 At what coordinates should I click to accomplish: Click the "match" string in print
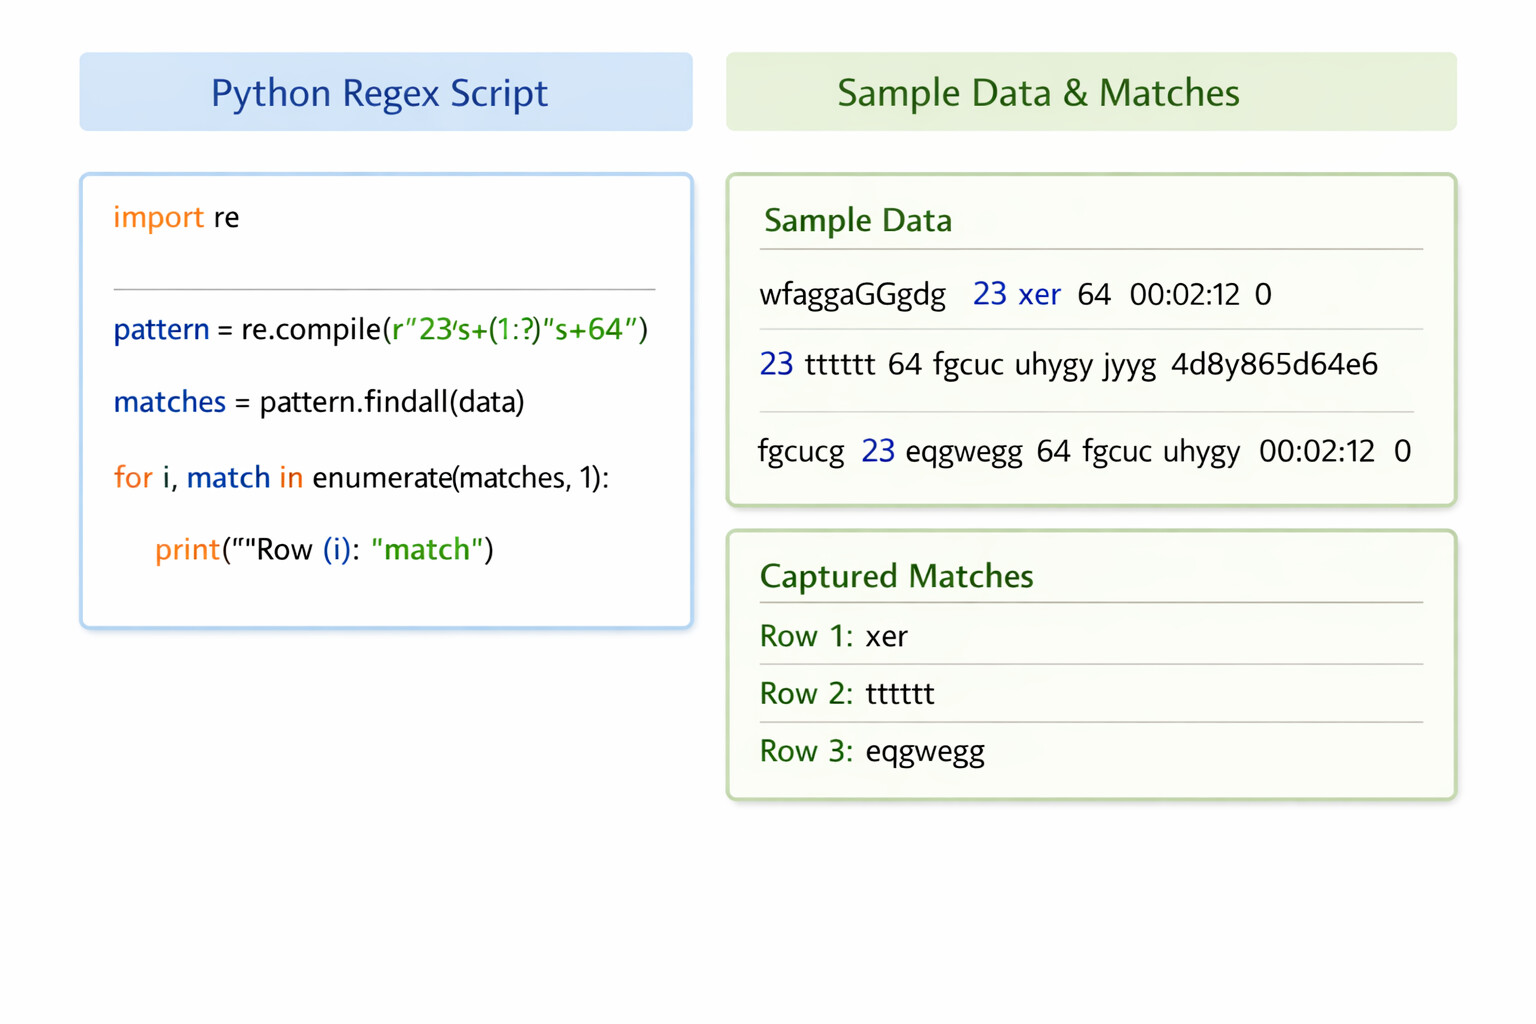[427, 549]
